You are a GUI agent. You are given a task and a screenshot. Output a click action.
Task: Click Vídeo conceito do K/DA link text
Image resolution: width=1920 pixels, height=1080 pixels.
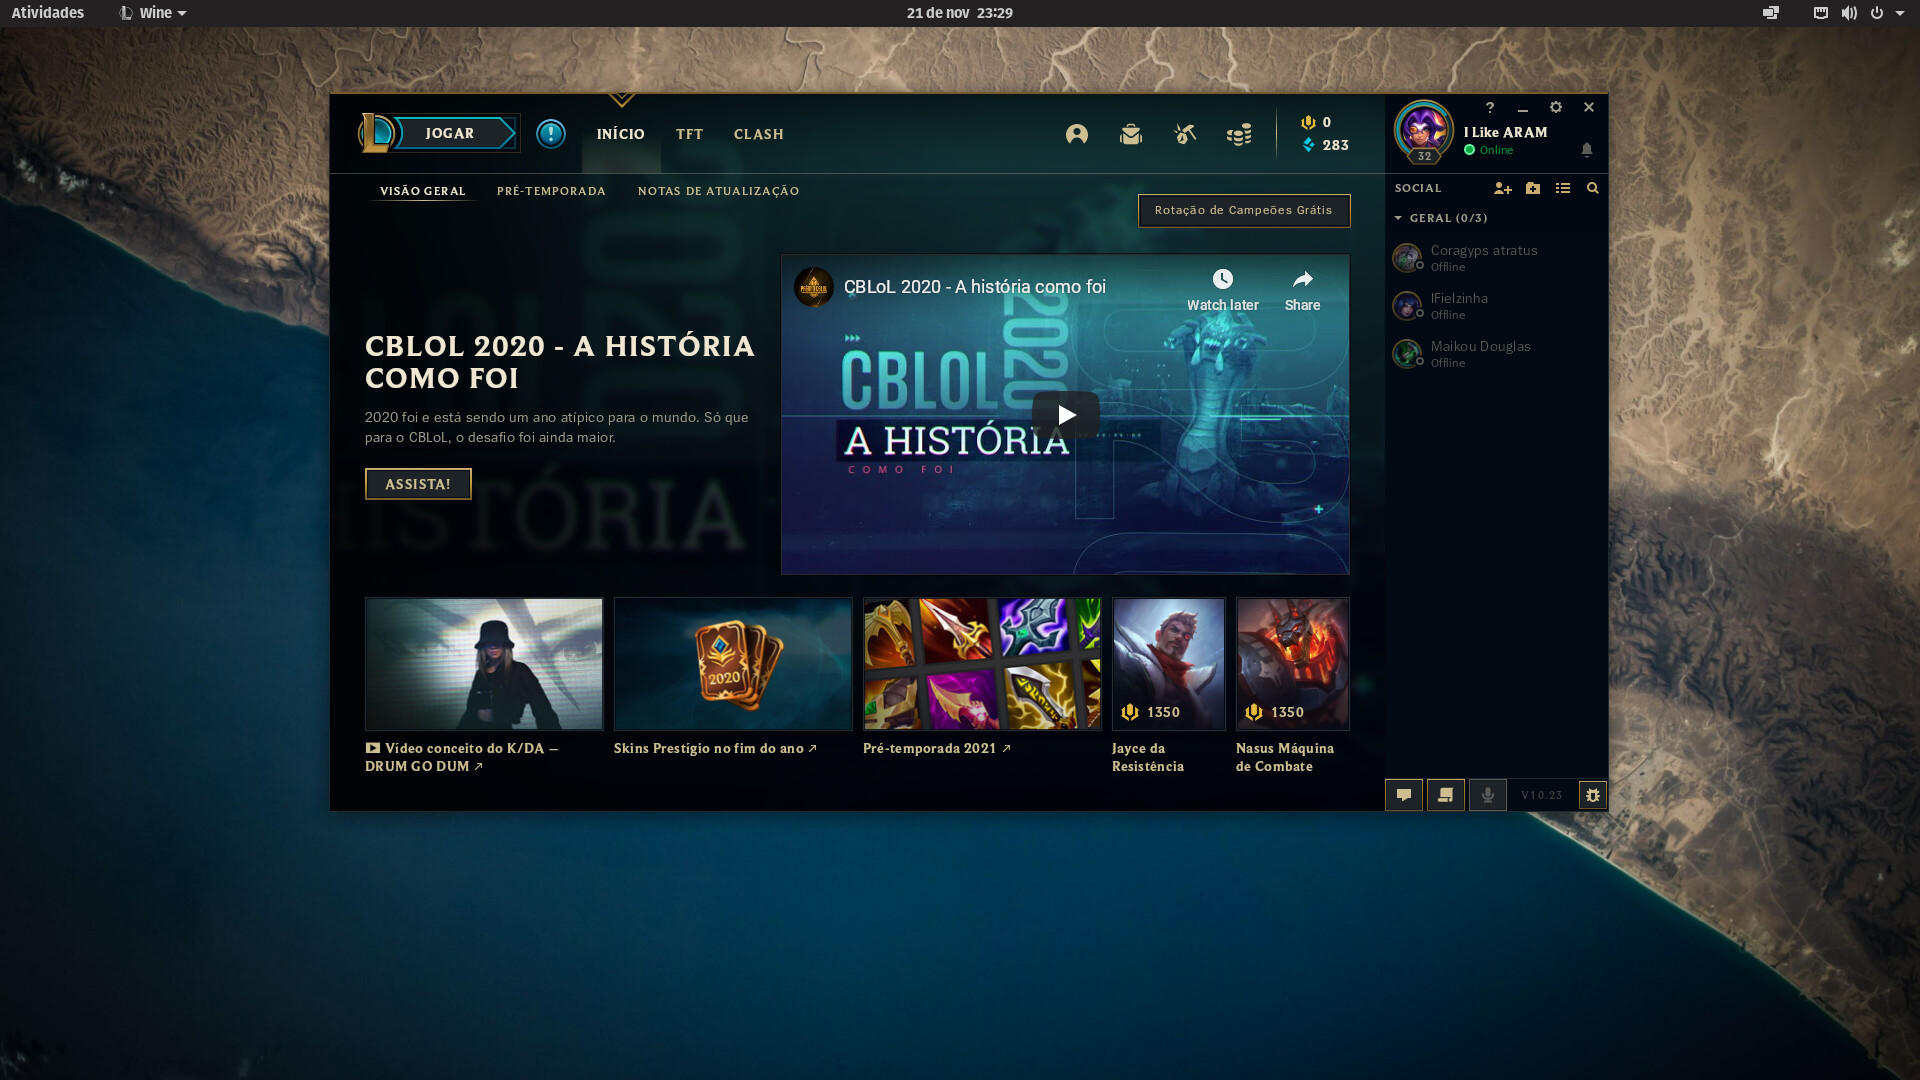point(461,757)
